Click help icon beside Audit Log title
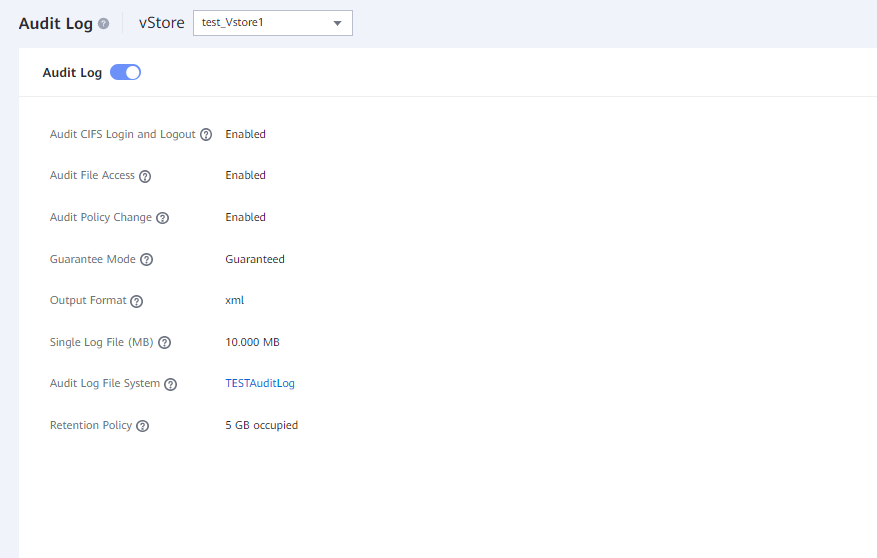Image resolution: width=877 pixels, height=558 pixels. (x=103, y=23)
